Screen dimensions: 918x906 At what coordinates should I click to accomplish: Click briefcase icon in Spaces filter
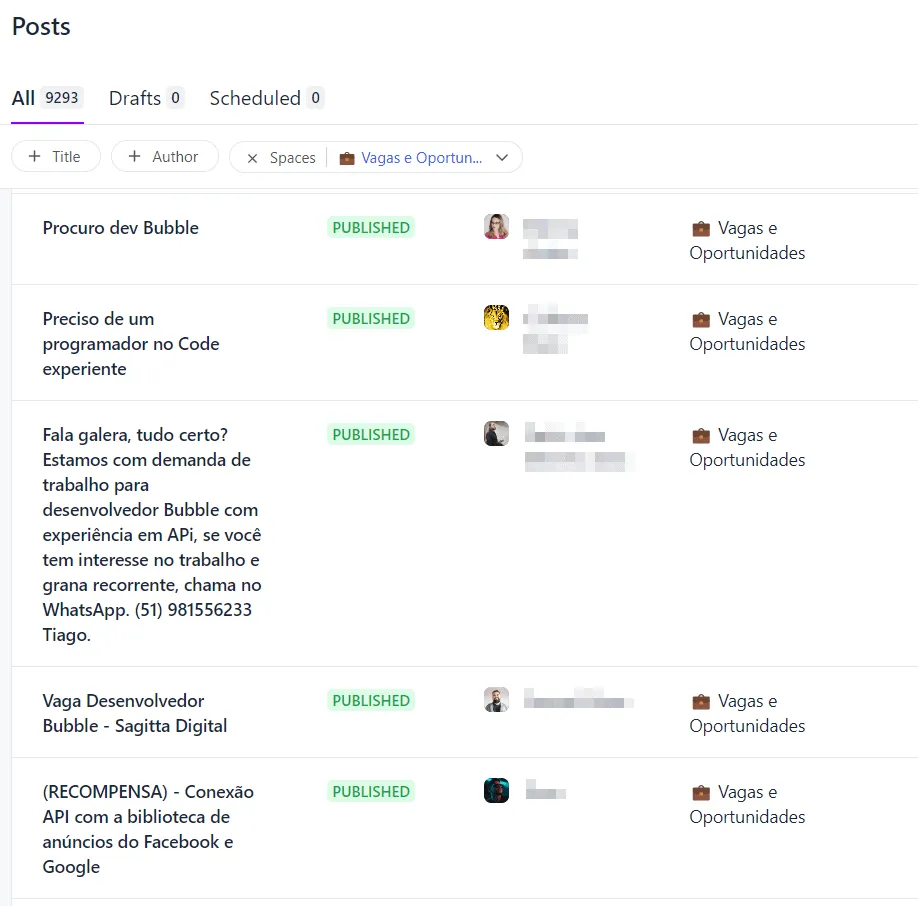(347, 158)
